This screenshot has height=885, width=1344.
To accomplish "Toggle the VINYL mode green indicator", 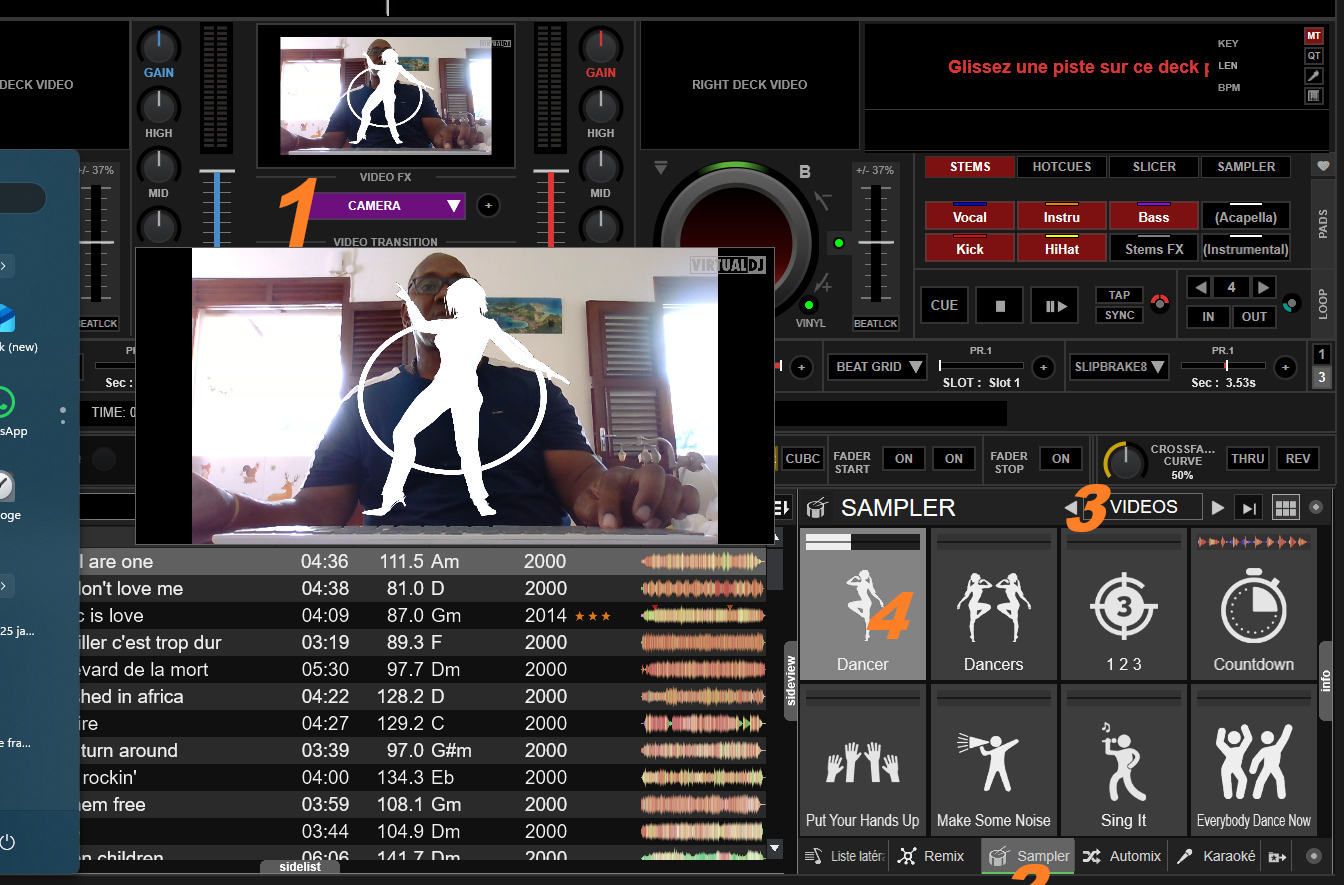I will pos(809,305).
